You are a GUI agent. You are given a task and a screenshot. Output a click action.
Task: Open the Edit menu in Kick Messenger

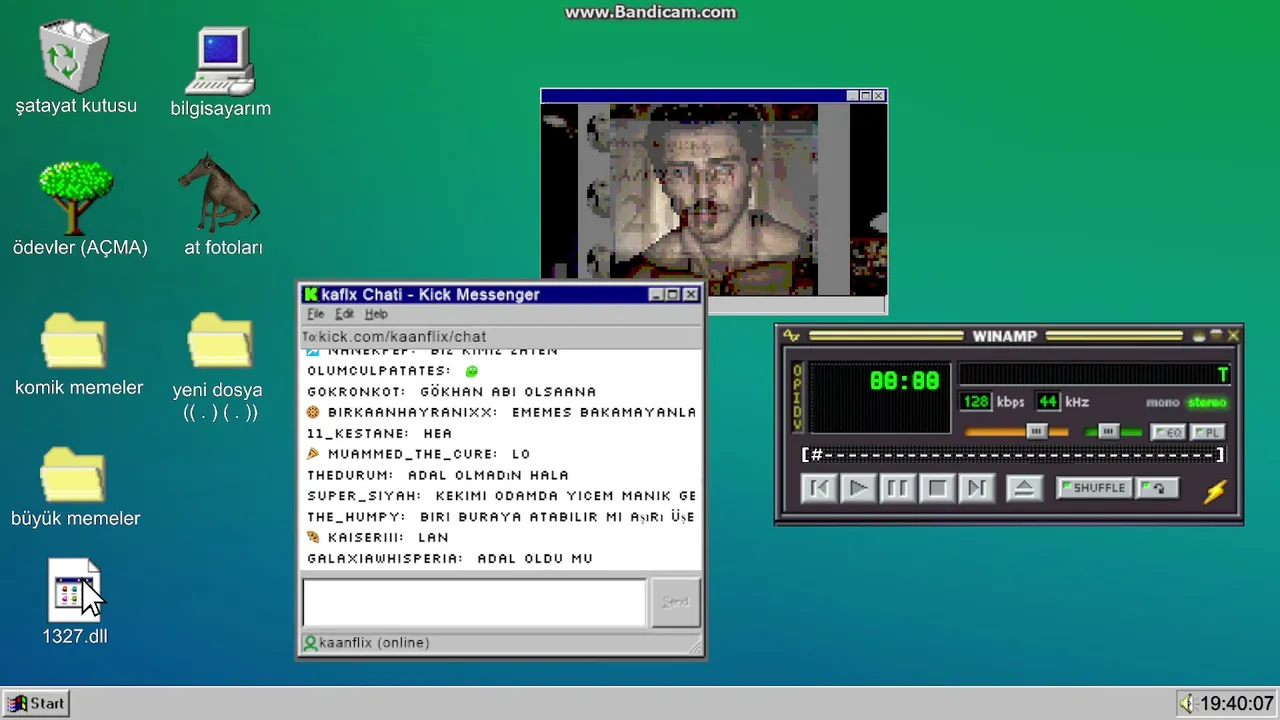click(344, 314)
